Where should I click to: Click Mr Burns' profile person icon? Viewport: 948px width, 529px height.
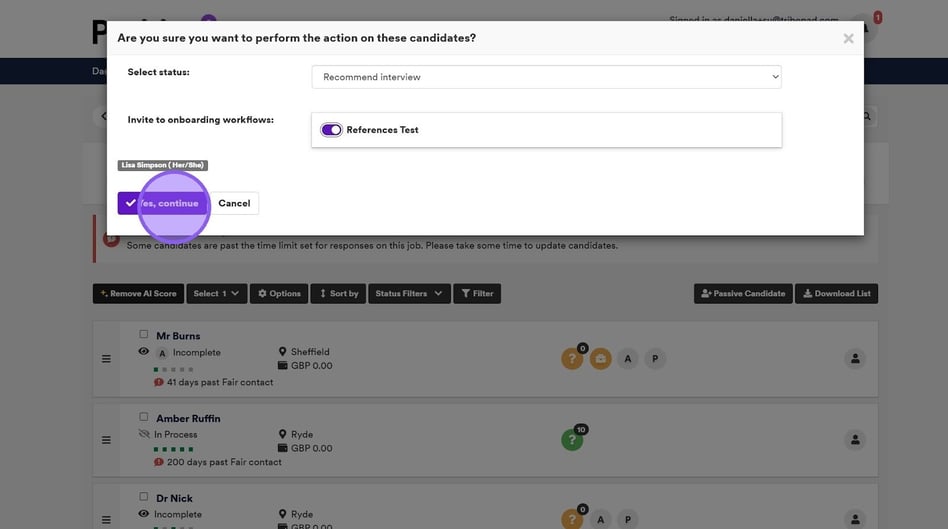coord(854,358)
